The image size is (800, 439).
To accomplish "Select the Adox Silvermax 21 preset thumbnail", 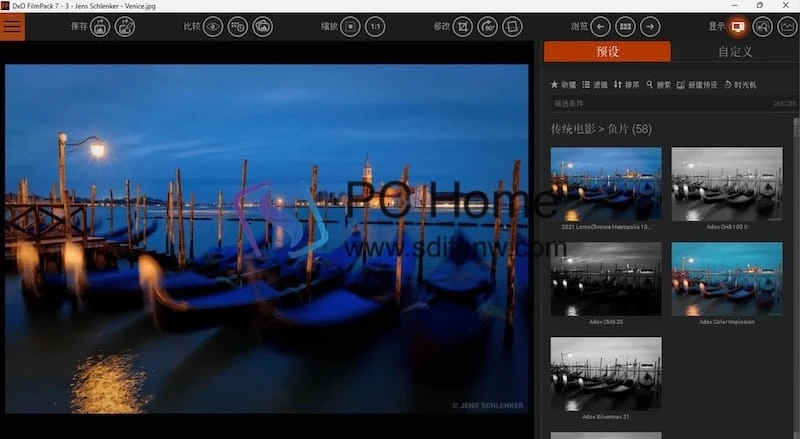I will click(606, 374).
